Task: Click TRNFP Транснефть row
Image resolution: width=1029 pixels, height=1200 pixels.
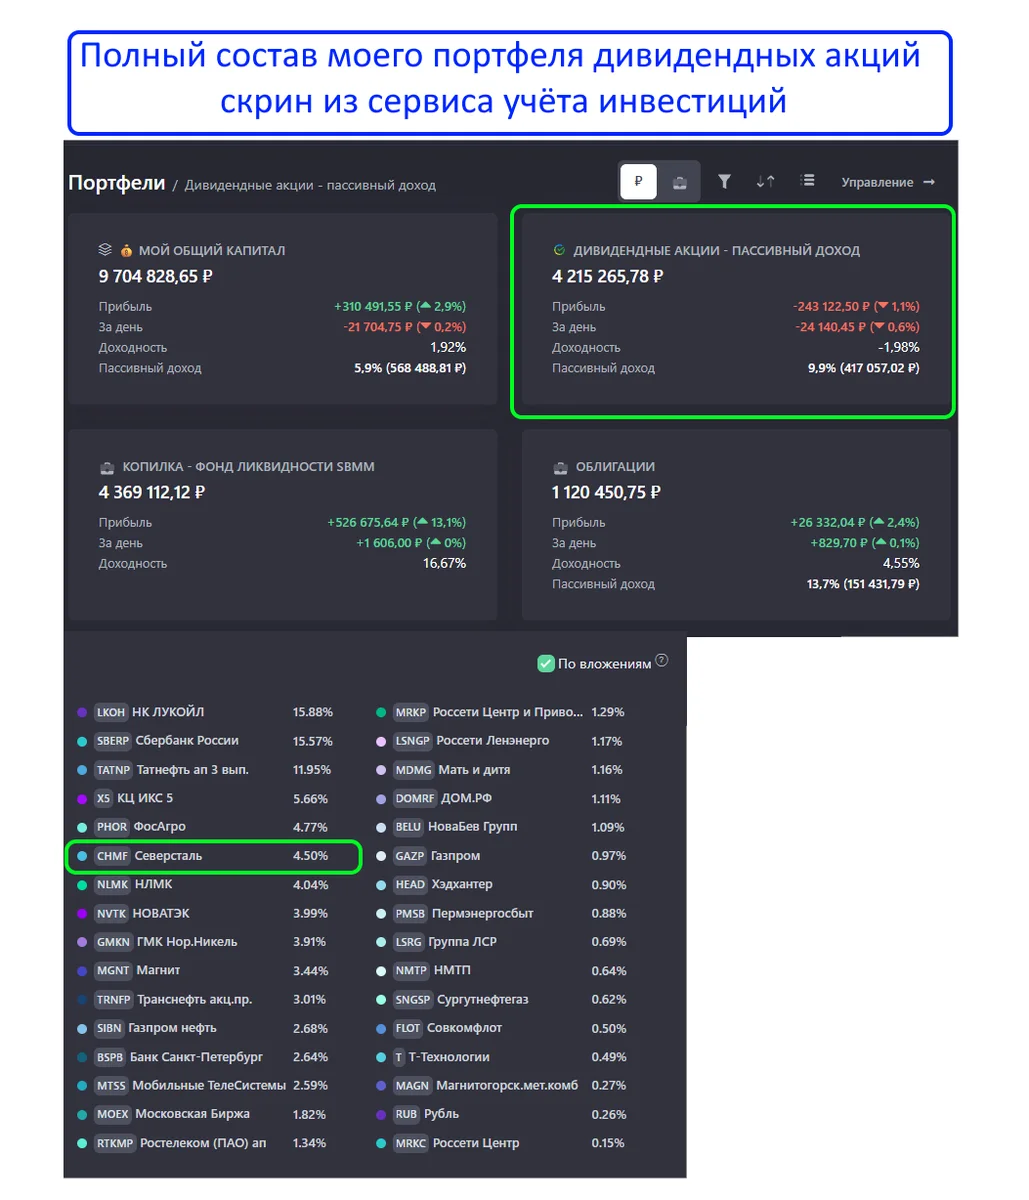Action: point(204,999)
